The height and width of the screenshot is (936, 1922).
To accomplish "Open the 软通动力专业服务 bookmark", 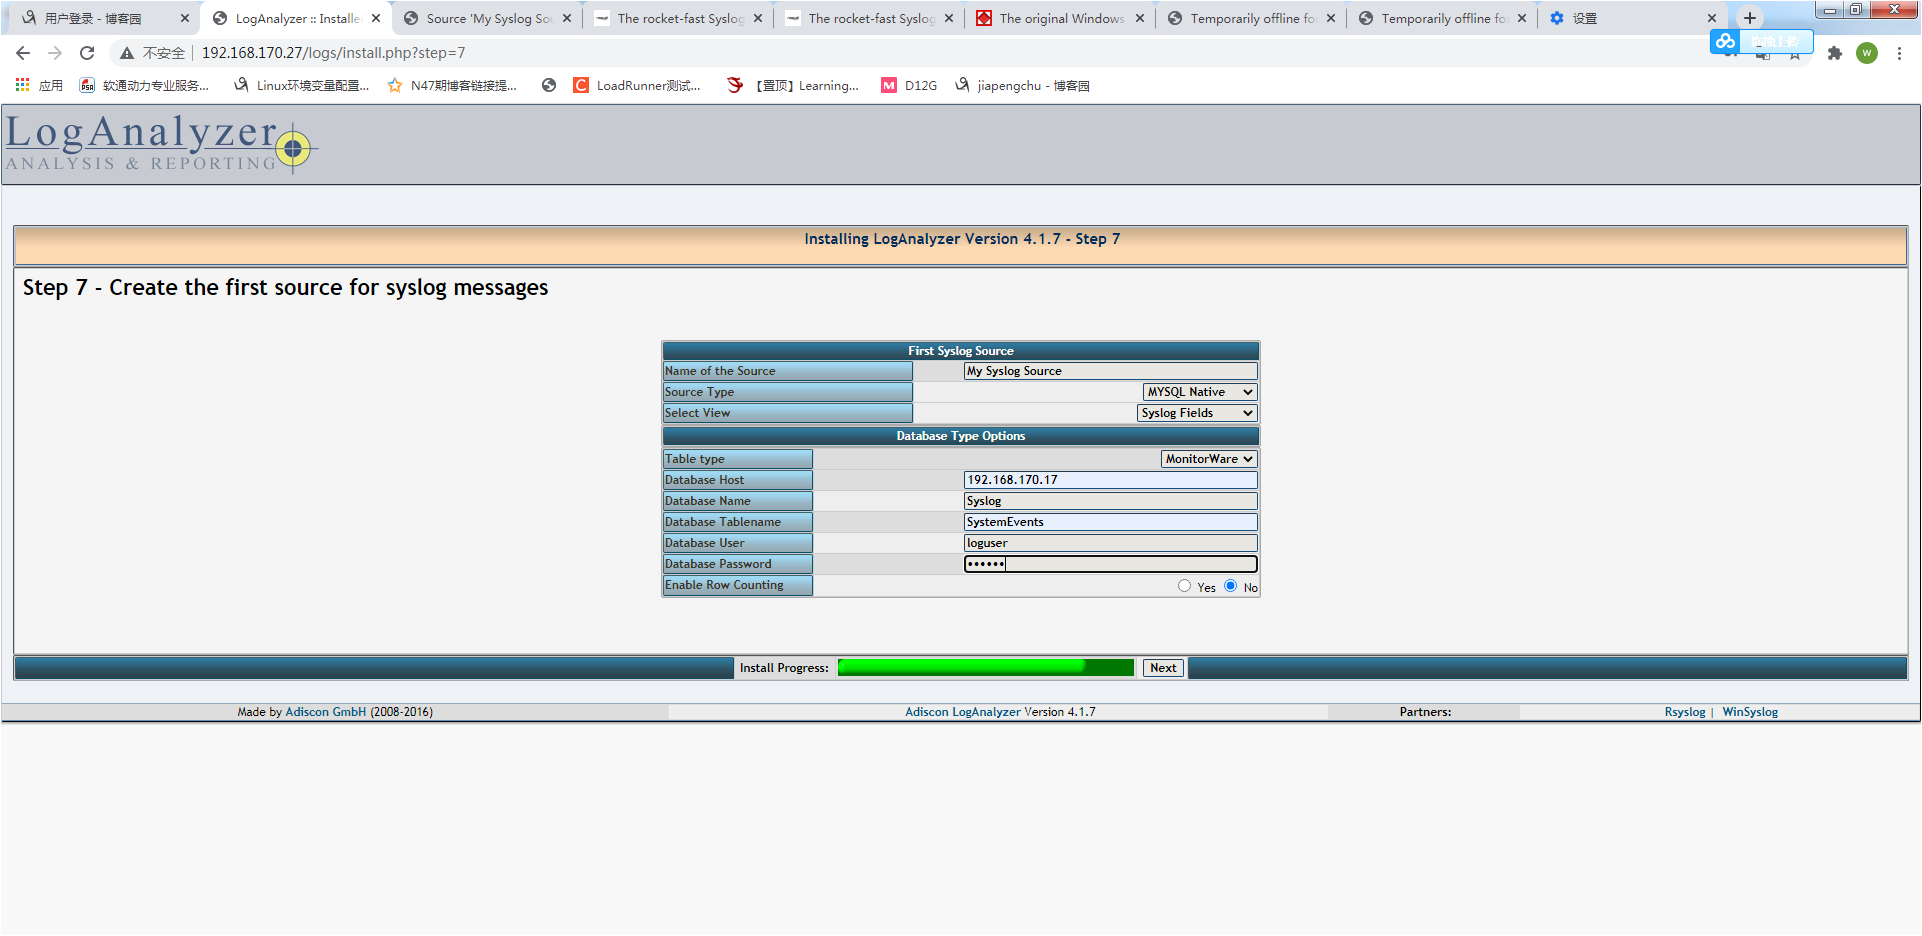I will [x=145, y=86].
